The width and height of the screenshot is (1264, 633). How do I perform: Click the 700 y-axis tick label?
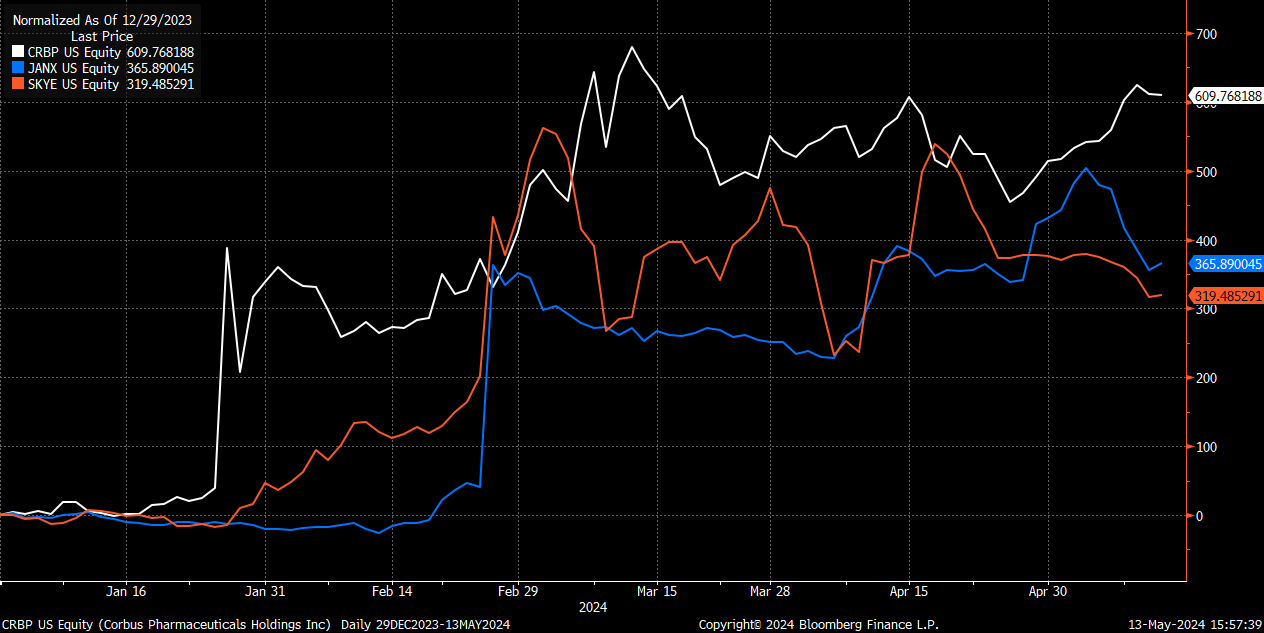coord(1207,34)
